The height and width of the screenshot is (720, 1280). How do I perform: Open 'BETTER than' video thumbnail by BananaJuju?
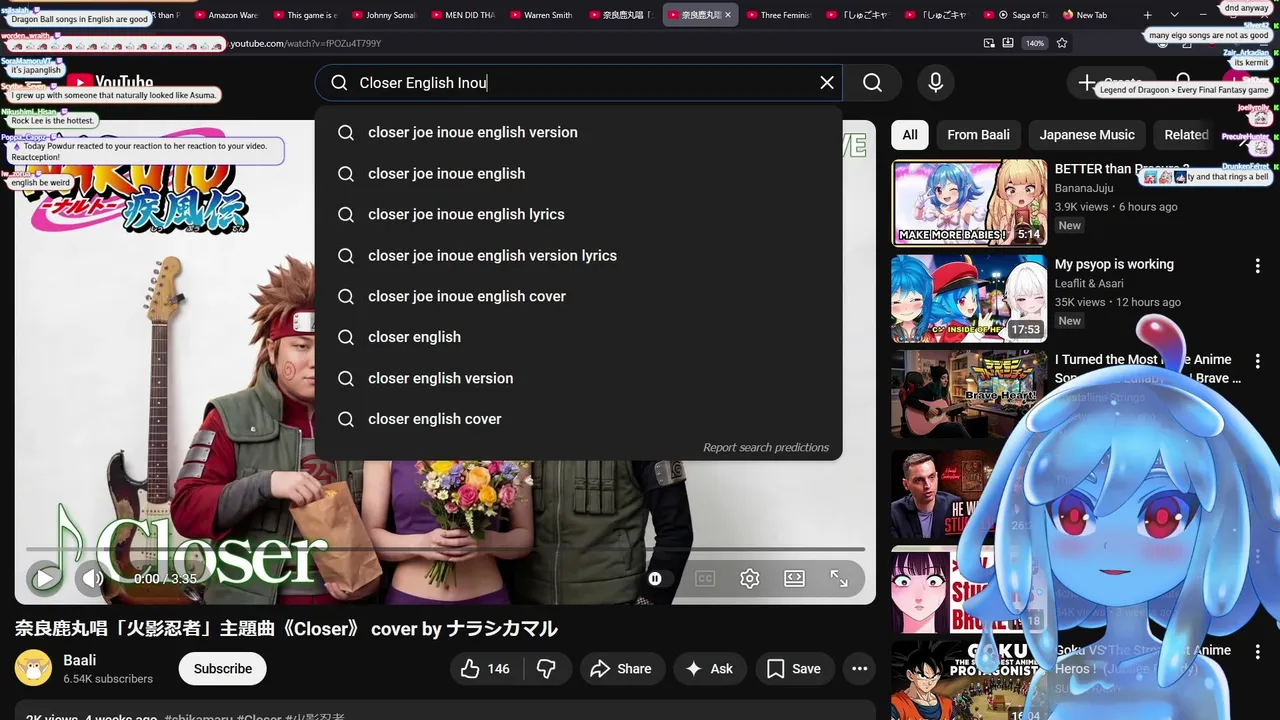[x=969, y=203]
